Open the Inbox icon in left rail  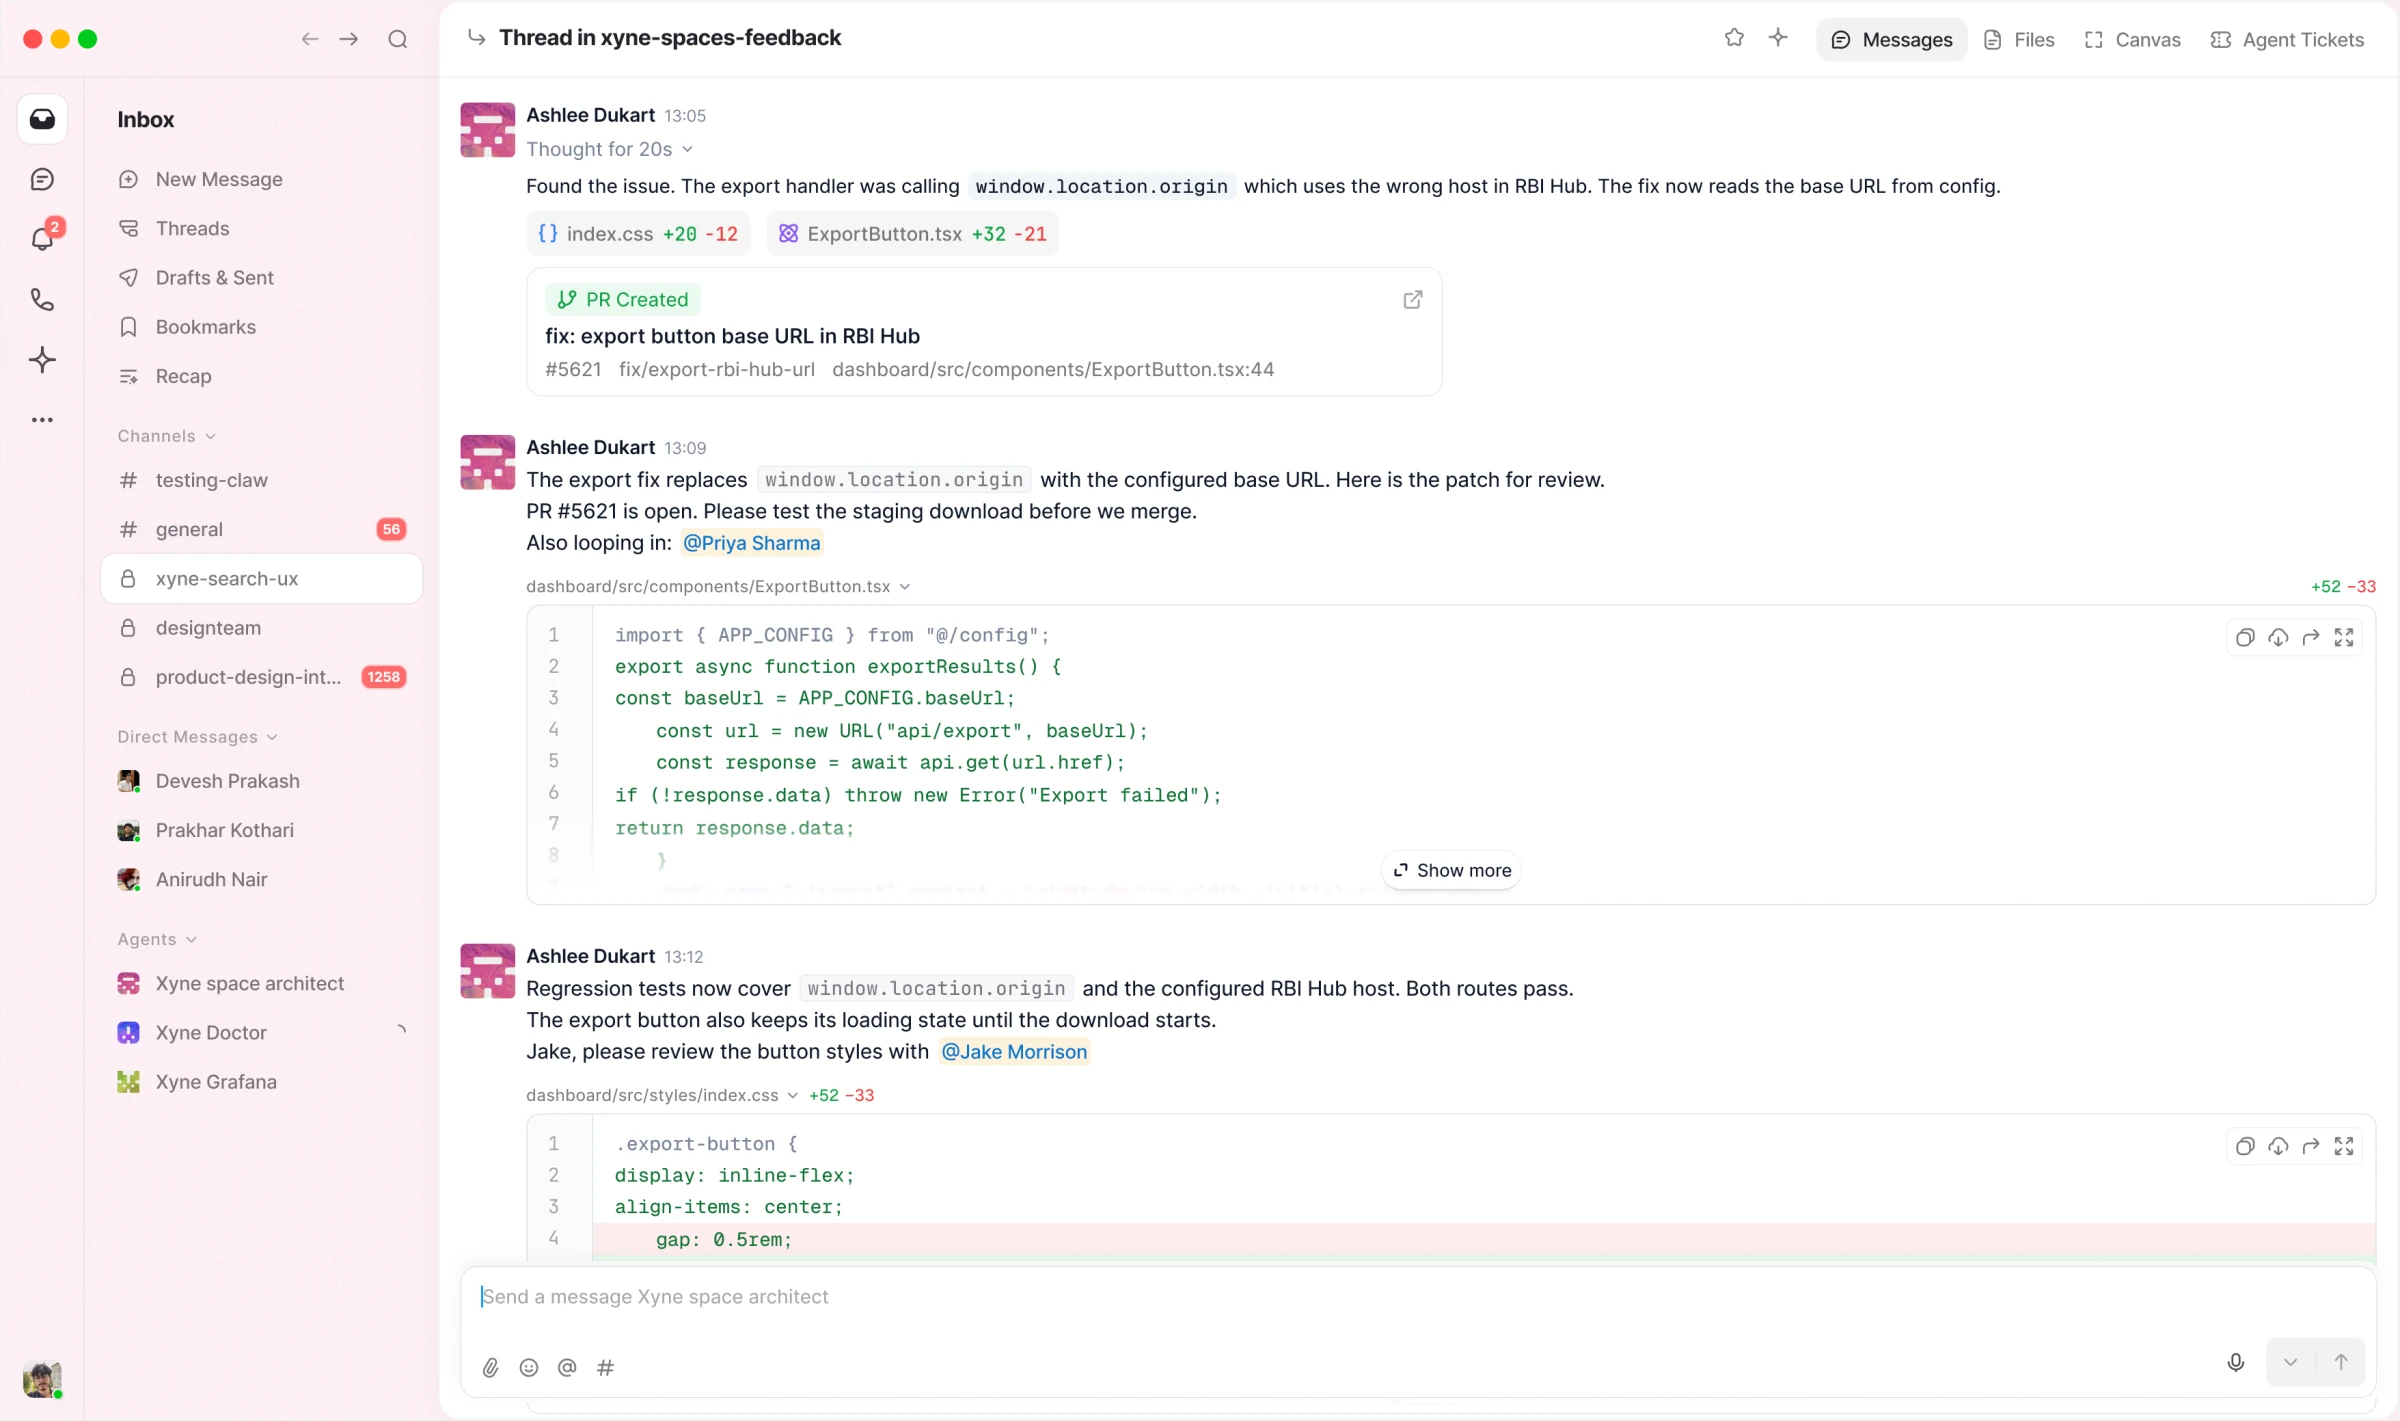[42, 119]
